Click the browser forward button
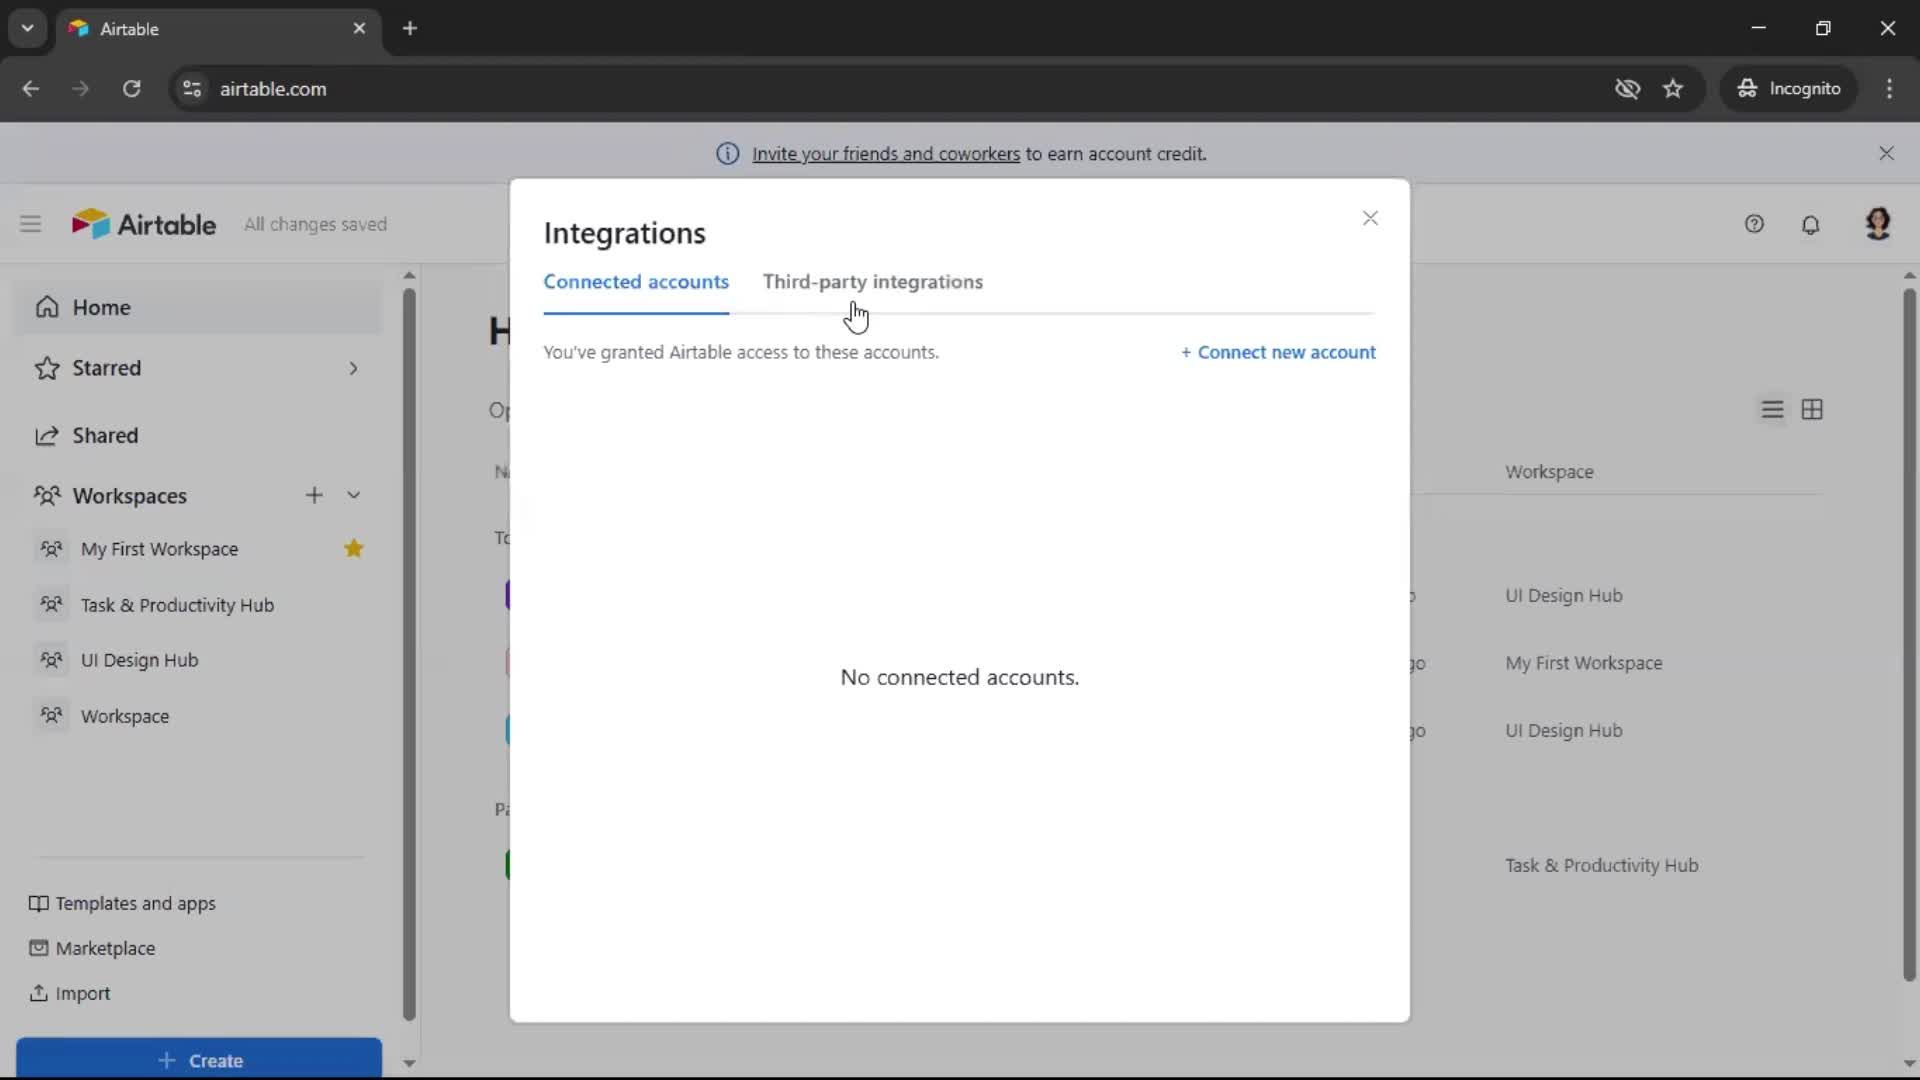1920x1080 pixels. pyautogui.click(x=80, y=88)
